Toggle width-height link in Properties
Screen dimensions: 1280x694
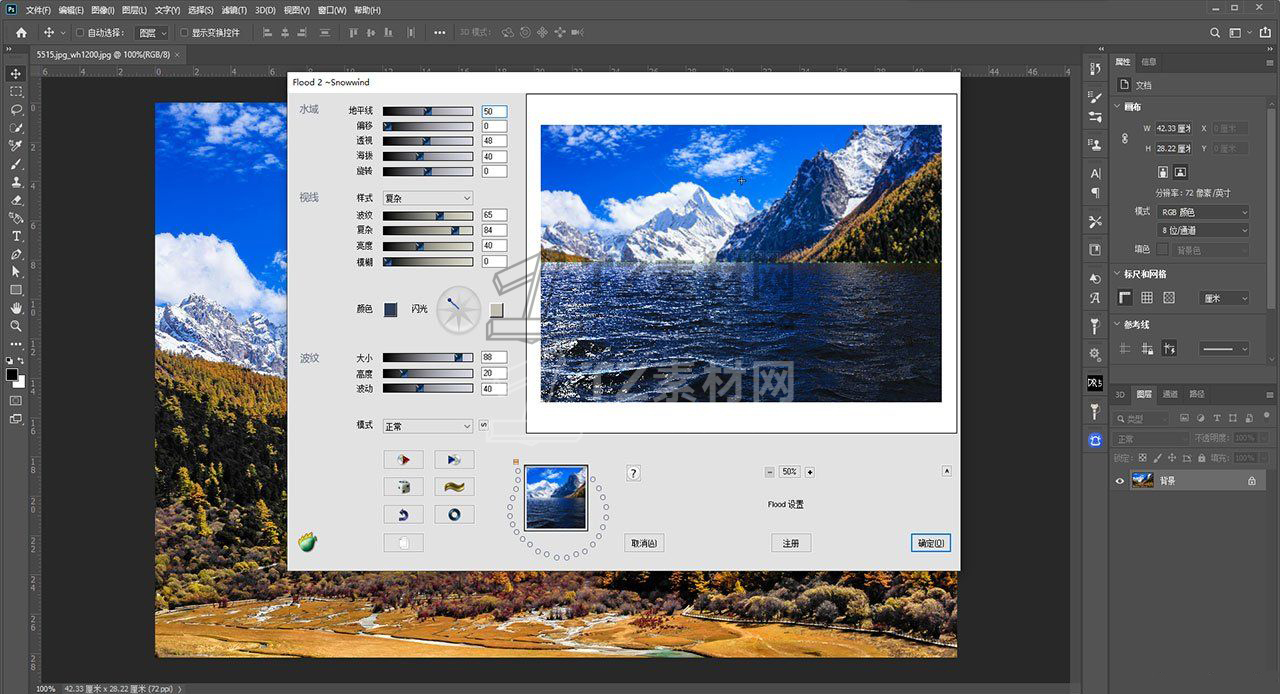[1125, 138]
